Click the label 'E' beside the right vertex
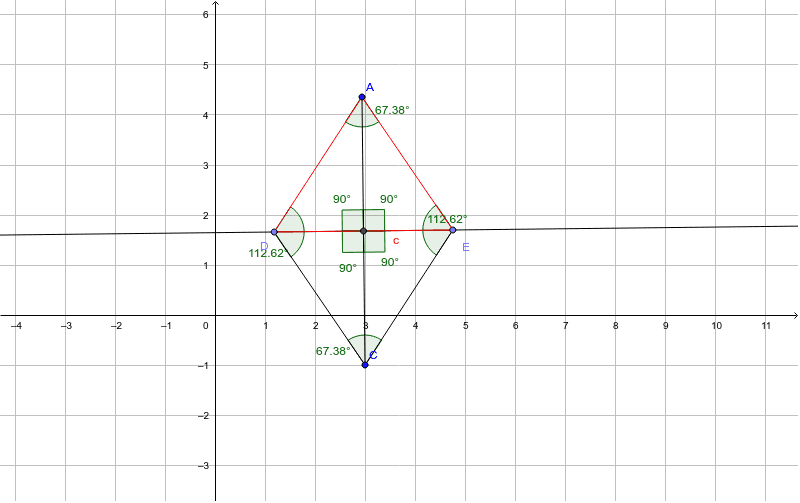The height and width of the screenshot is (503, 800). coord(466,247)
